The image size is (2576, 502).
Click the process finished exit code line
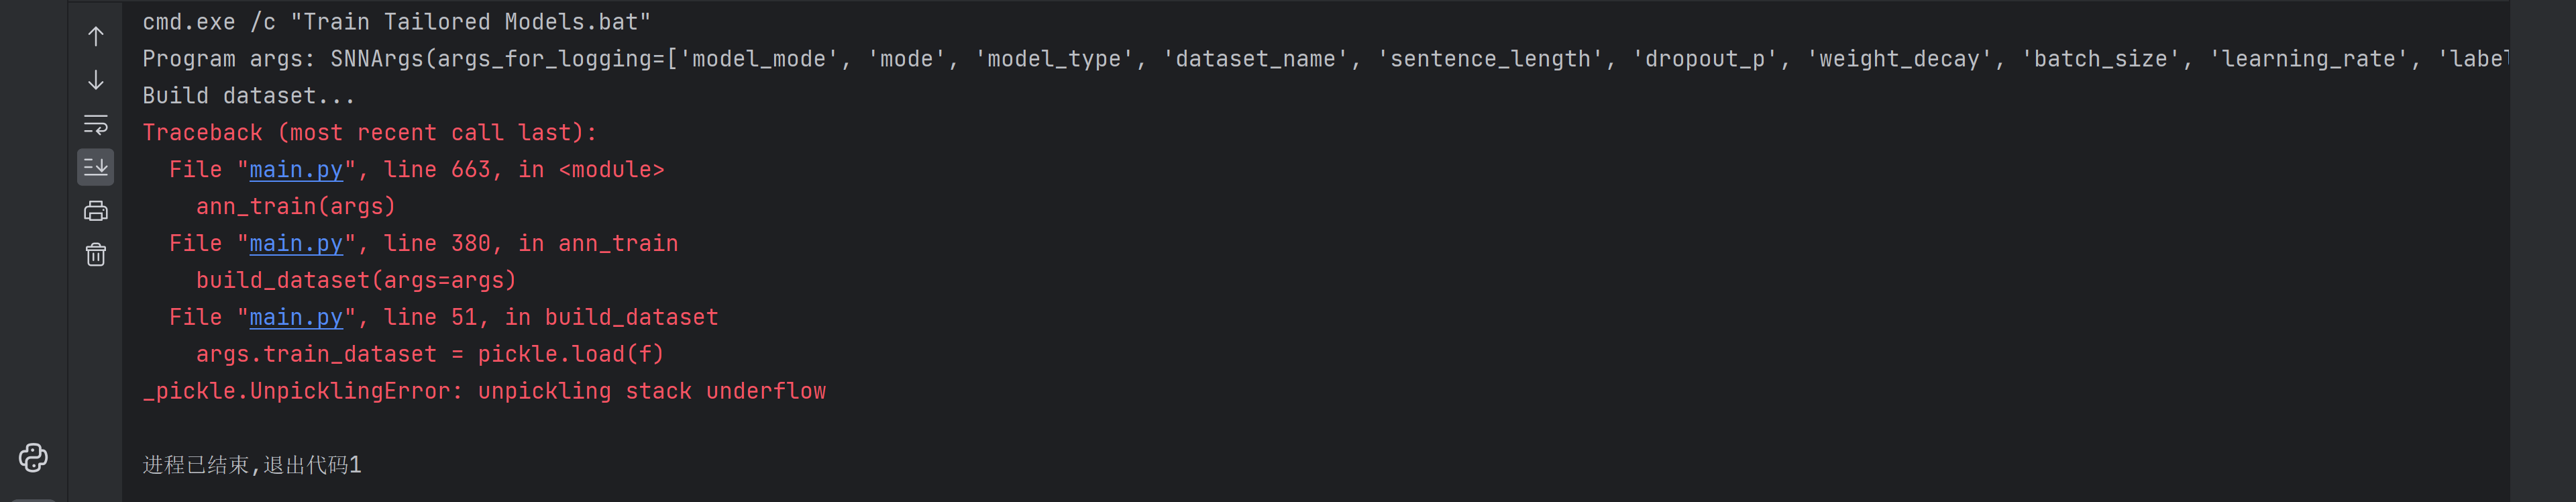pos(252,465)
